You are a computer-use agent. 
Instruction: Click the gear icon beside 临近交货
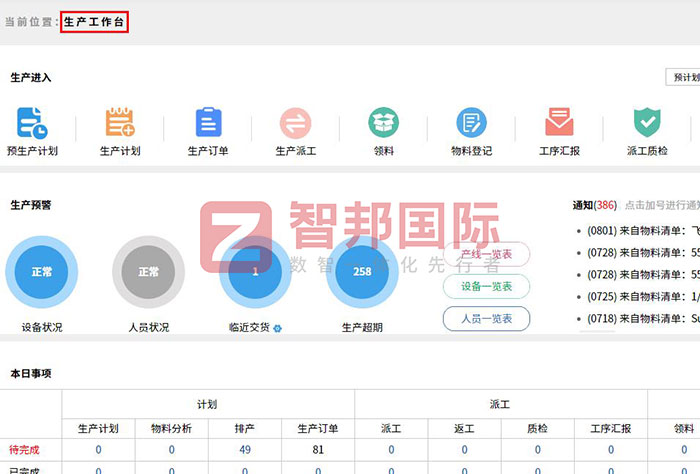[278, 328]
